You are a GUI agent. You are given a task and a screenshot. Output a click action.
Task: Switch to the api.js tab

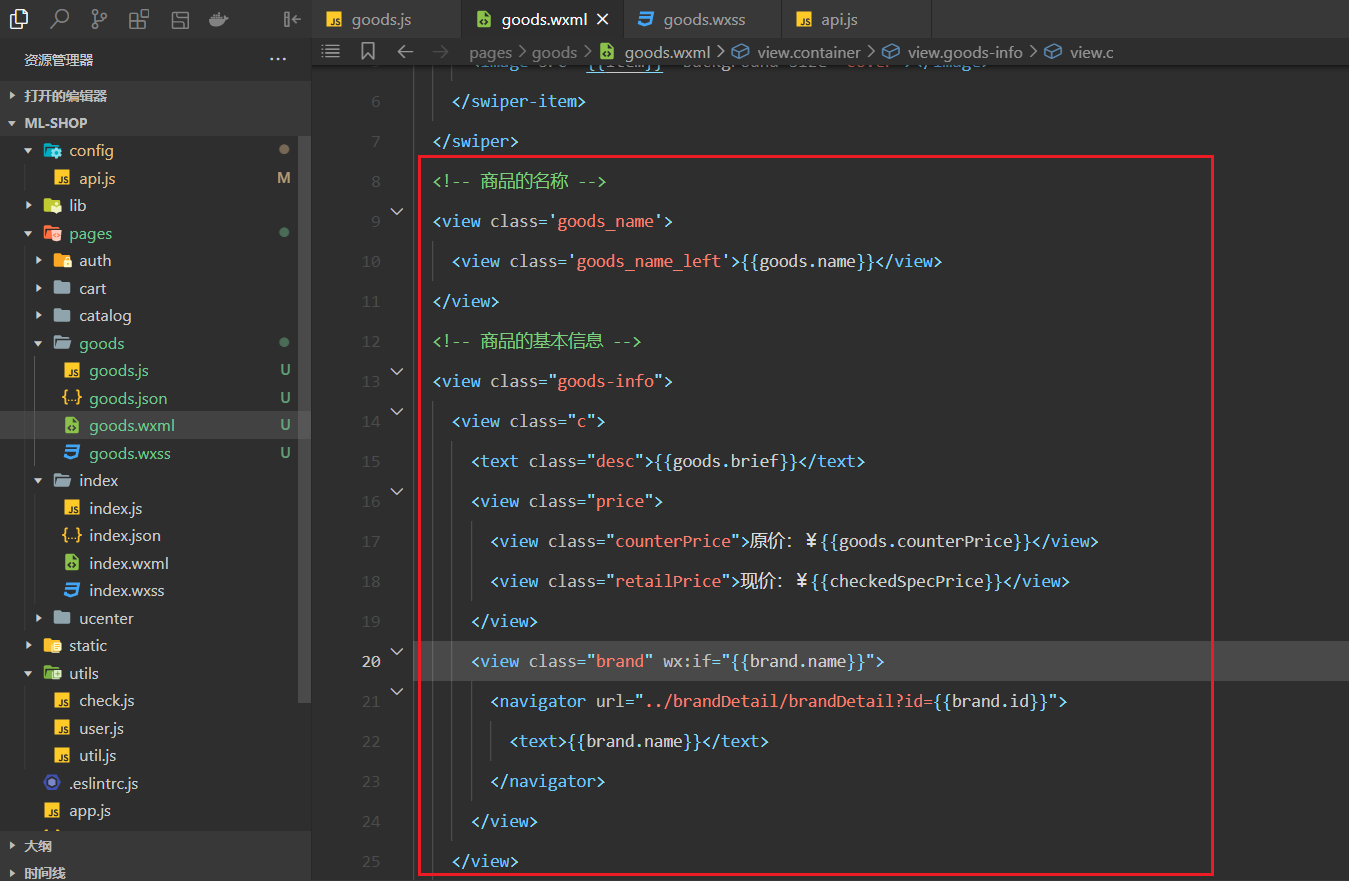click(855, 20)
